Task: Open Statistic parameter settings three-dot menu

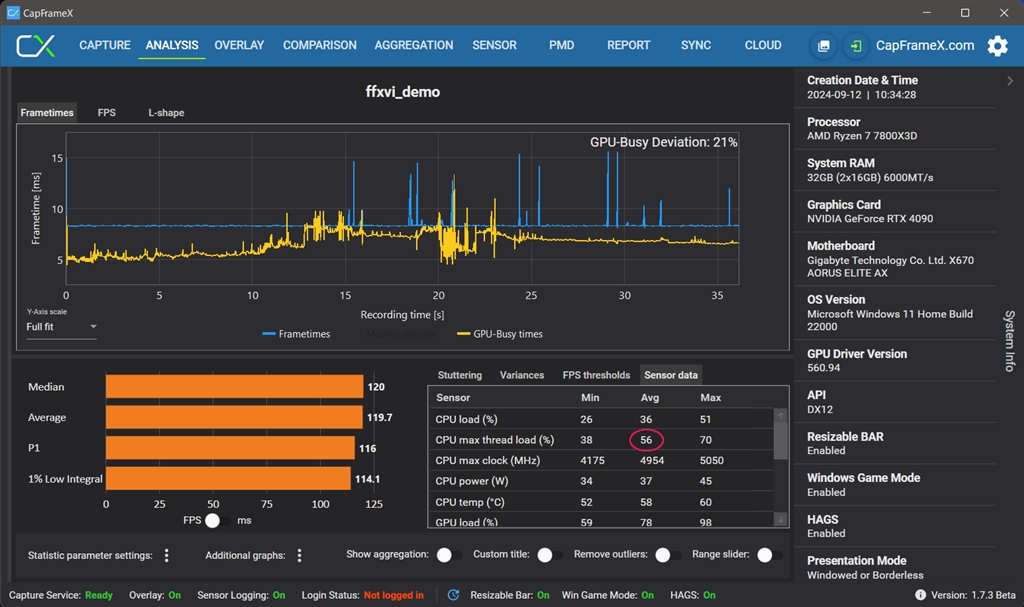Action: pyautogui.click(x=167, y=555)
